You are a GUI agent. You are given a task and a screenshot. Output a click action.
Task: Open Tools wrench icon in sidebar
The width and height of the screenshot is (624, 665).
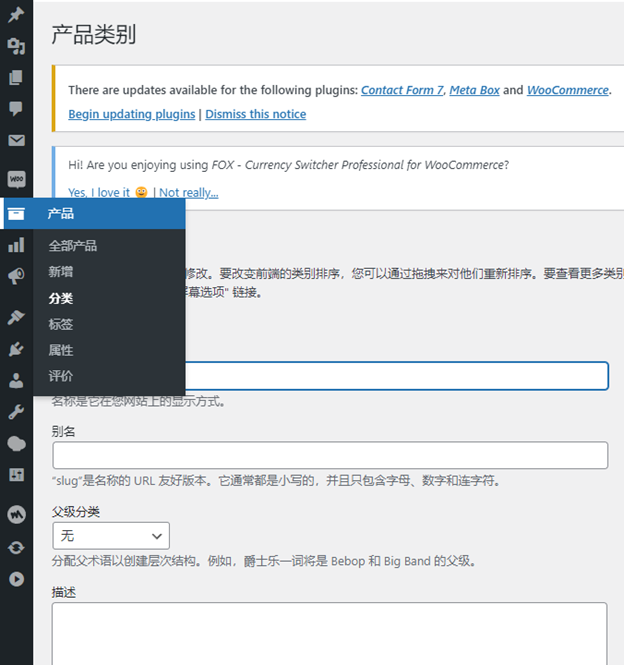coord(16,412)
